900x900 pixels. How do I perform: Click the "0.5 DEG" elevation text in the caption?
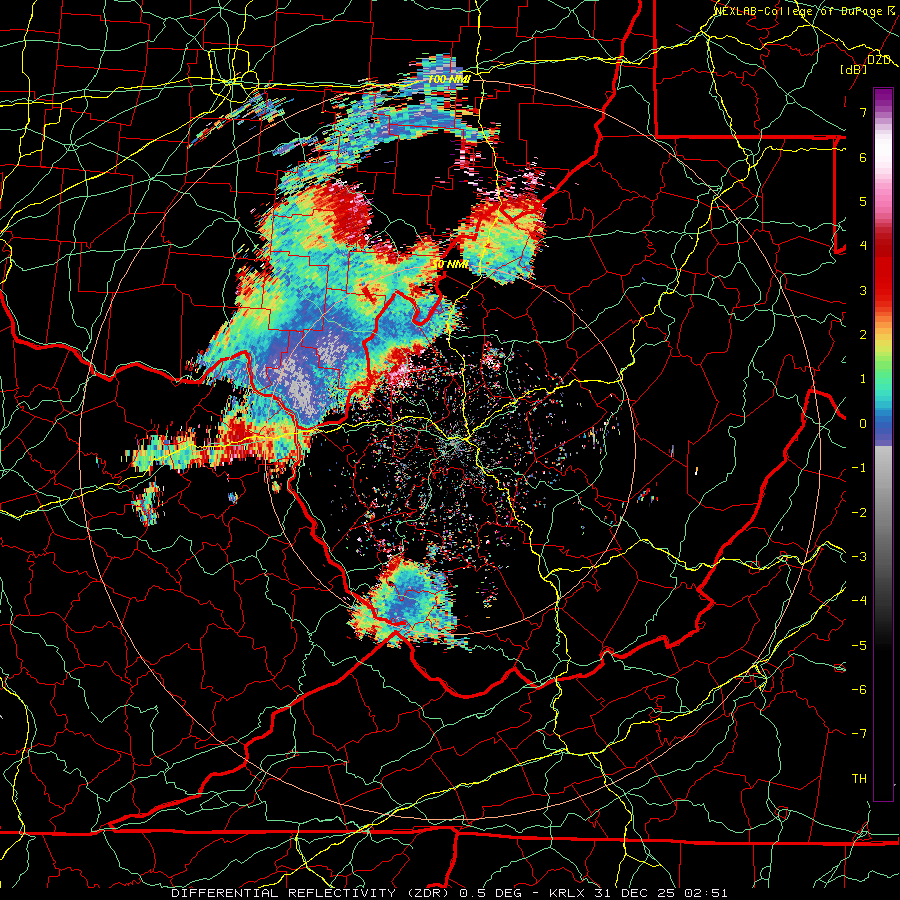(490, 893)
